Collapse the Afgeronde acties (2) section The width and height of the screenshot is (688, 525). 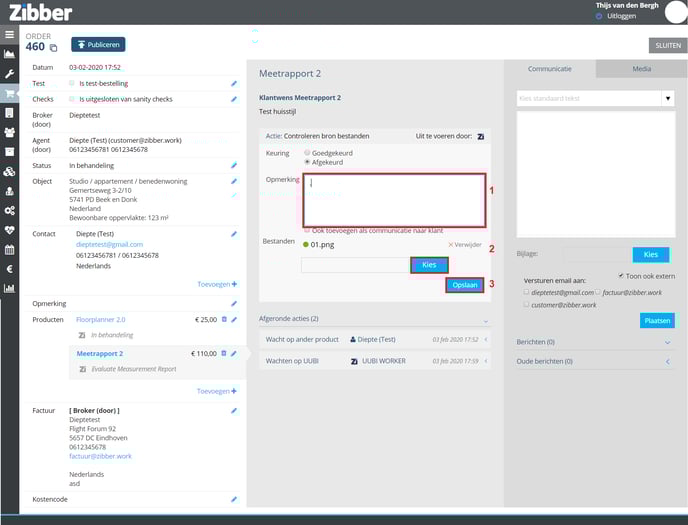(485, 319)
